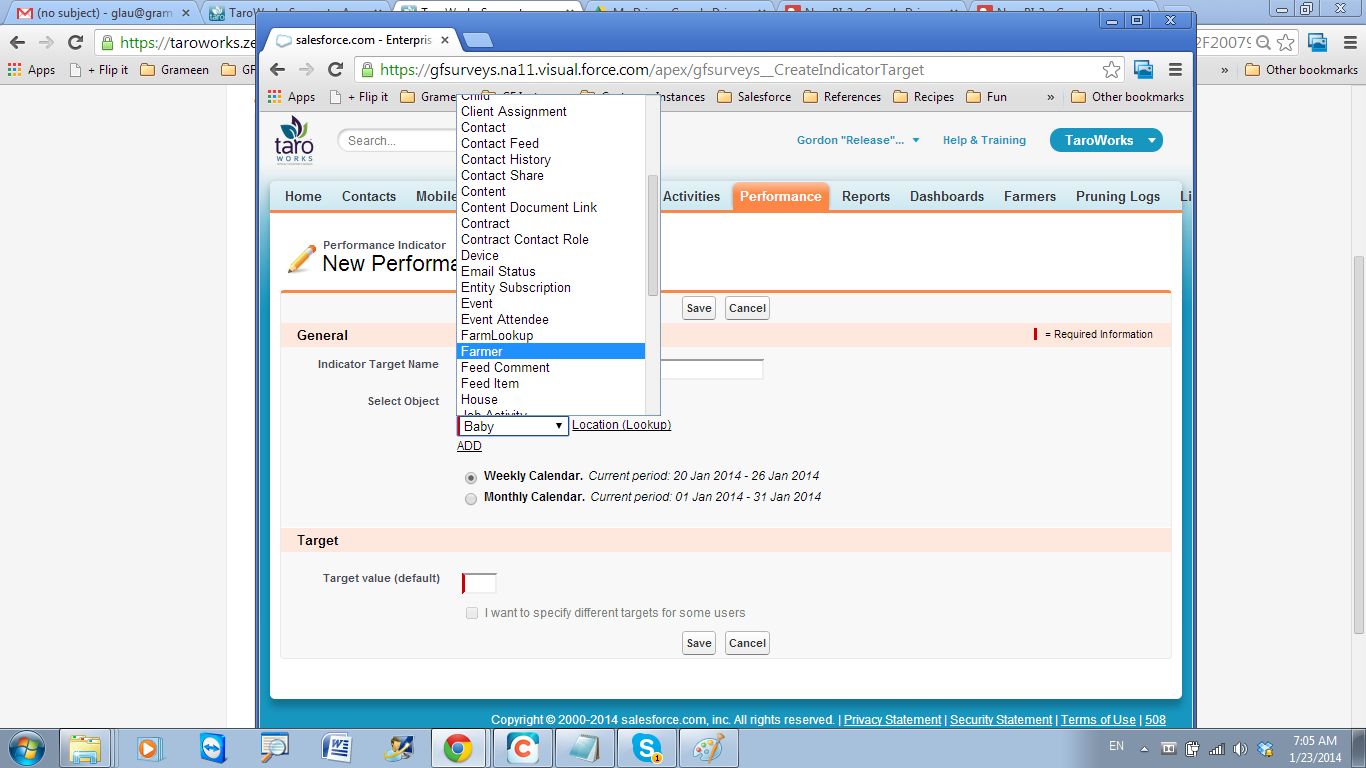Launch Microsoft Word from the taskbar
The image size is (1366, 768).
(335, 748)
